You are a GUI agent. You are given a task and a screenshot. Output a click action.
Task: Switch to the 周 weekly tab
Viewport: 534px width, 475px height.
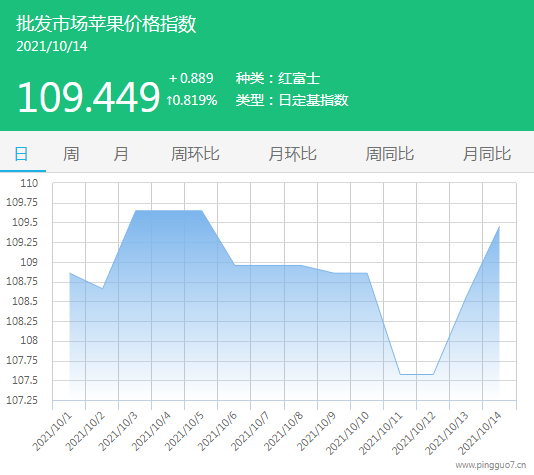pos(71,154)
